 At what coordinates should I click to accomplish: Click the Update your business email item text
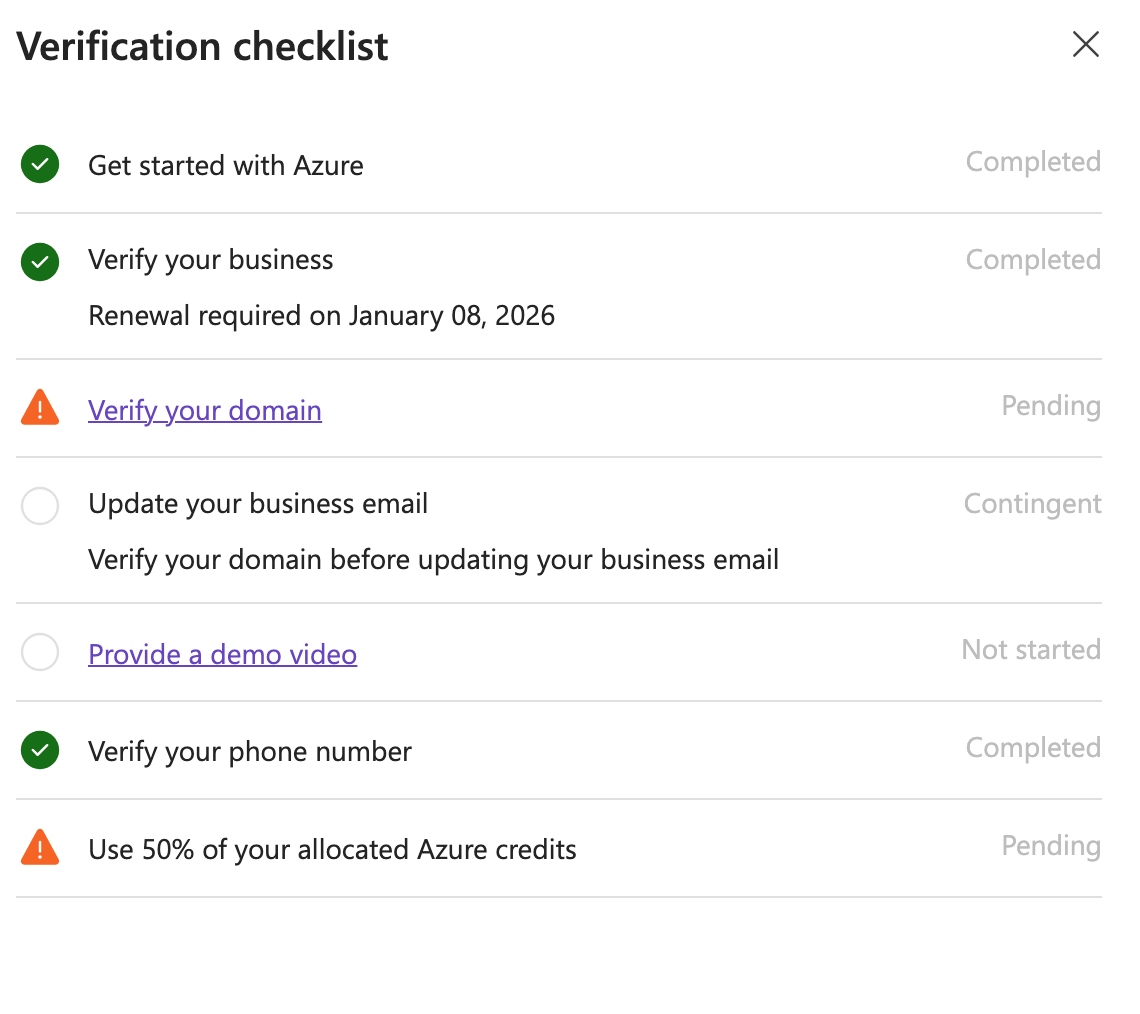pos(258,504)
